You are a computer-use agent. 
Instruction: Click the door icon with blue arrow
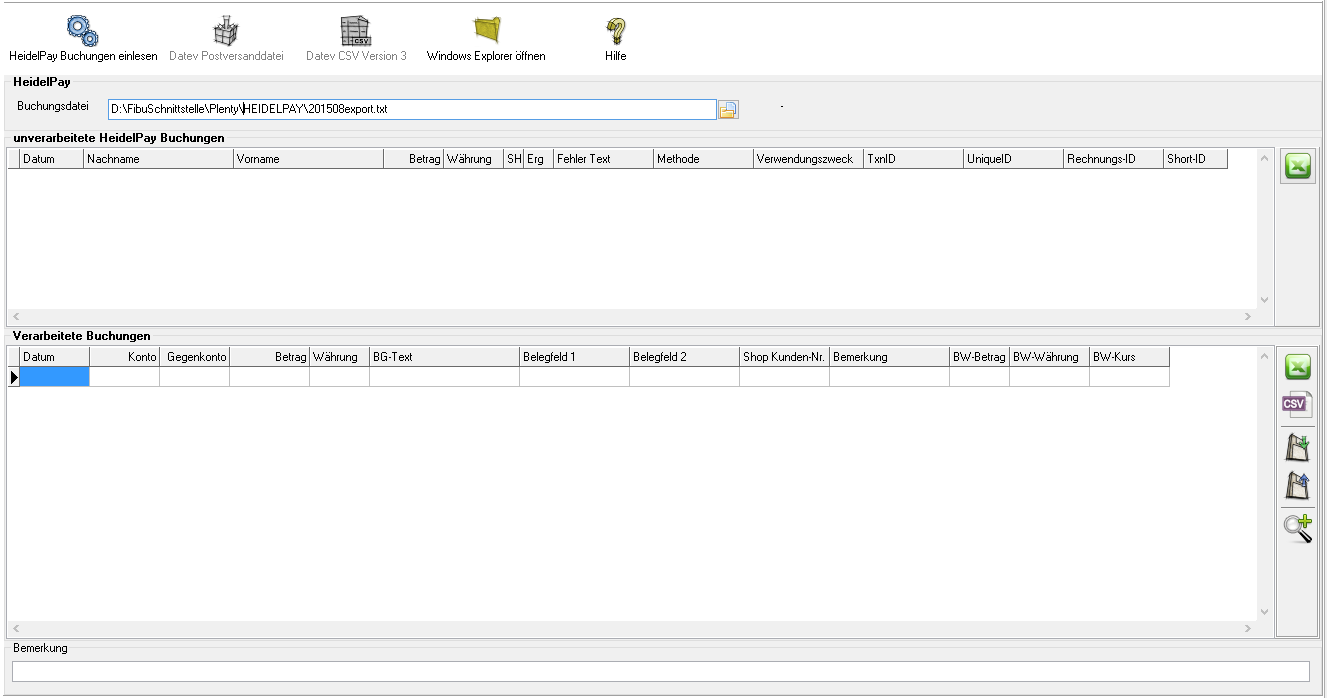tap(1297, 485)
